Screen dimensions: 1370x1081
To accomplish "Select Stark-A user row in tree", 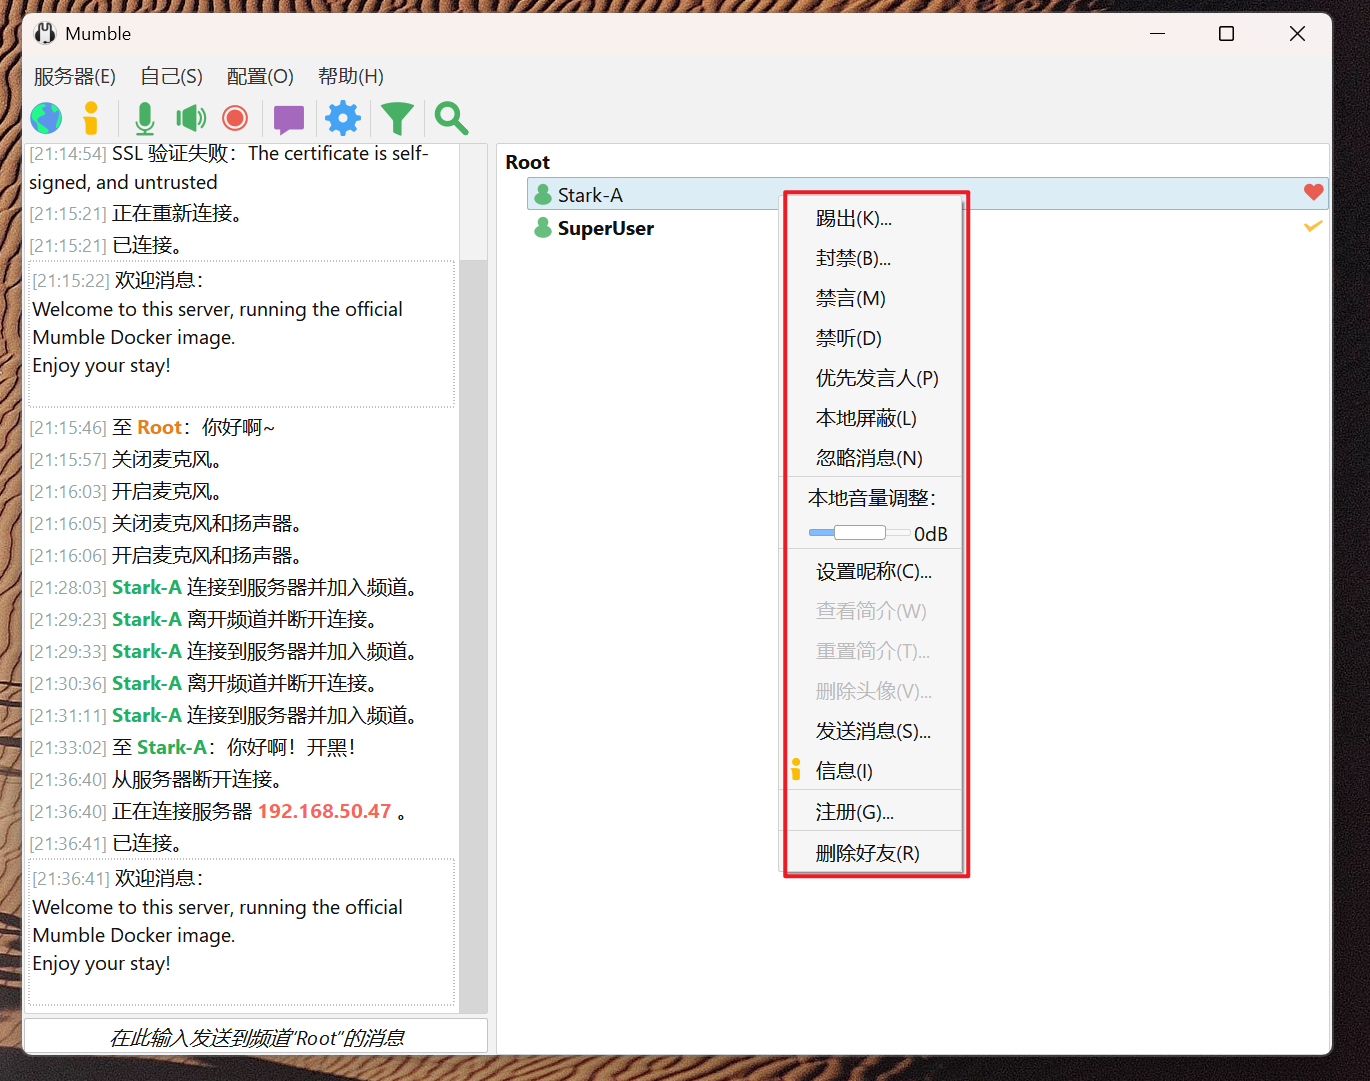I will pyautogui.click(x=927, y=194).
